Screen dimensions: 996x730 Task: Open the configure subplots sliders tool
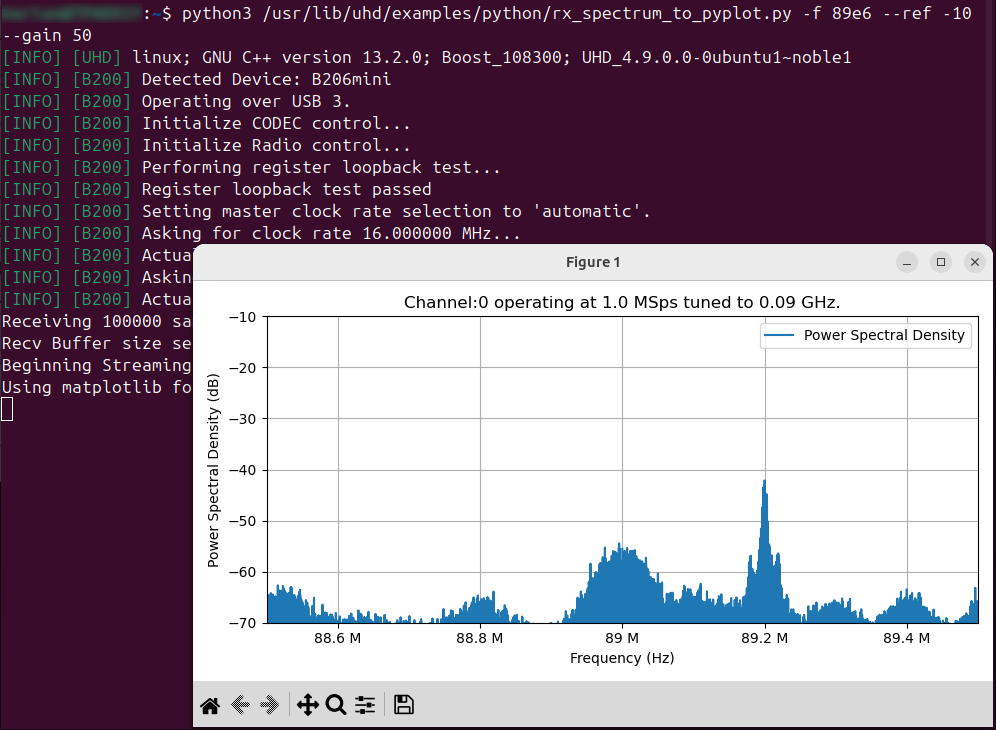pos(365,705)
